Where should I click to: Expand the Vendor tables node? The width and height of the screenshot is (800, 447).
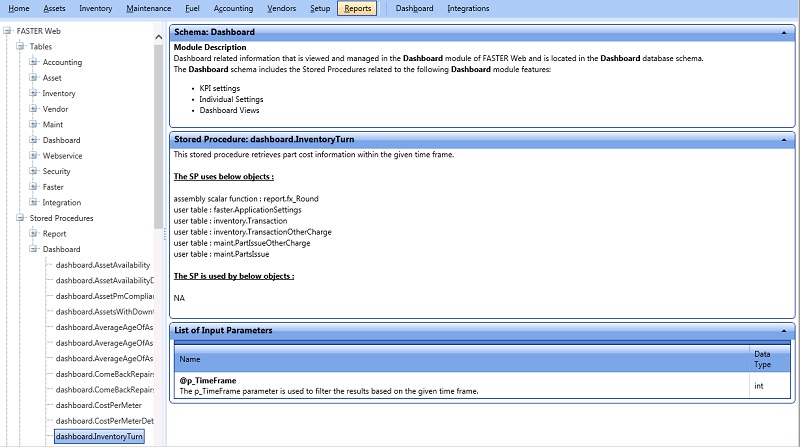coord(33,109)
